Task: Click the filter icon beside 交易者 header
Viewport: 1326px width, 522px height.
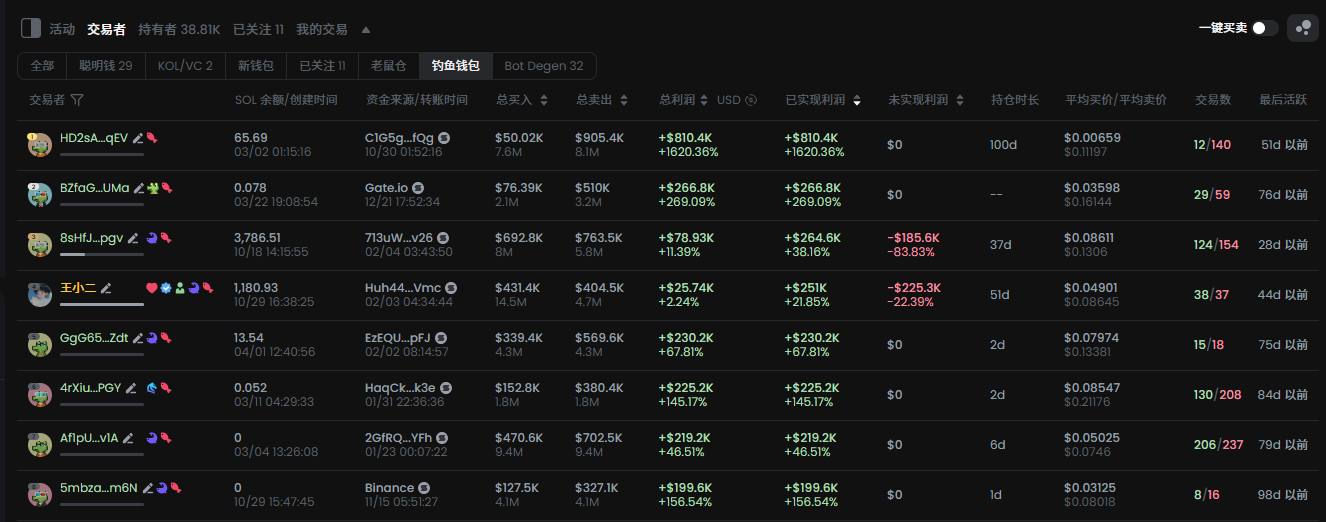Action: point(77,100)
